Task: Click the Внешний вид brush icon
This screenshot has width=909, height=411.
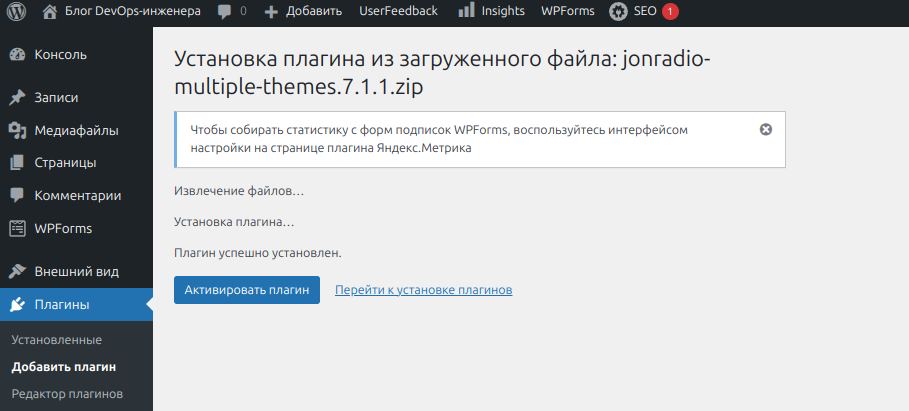Action: click(17, 271)
